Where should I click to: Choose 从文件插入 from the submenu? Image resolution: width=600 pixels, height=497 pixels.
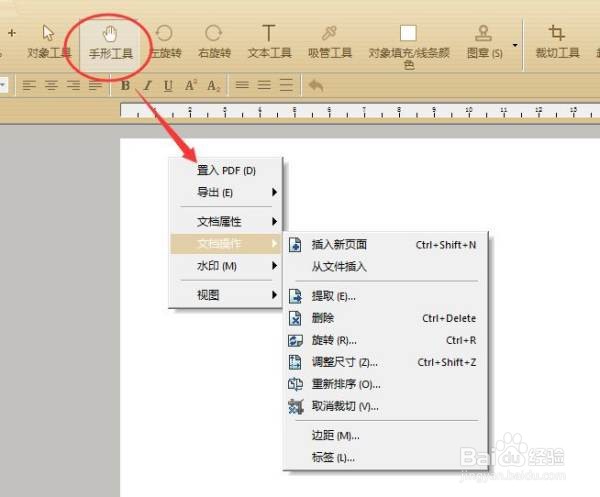tap(386, 267)
